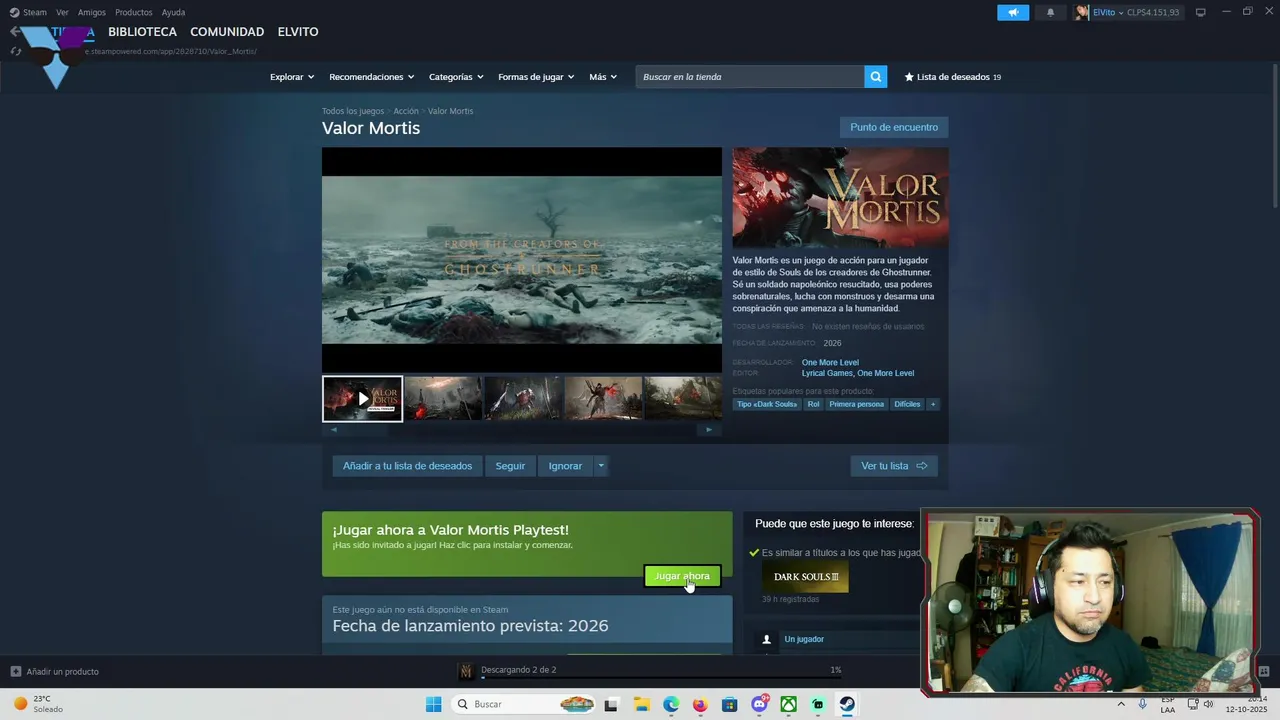Image resolution: width=1280 pixels, height=720 pixels.
Task: Show hidden system tray icons
Action: point(1120,704)
